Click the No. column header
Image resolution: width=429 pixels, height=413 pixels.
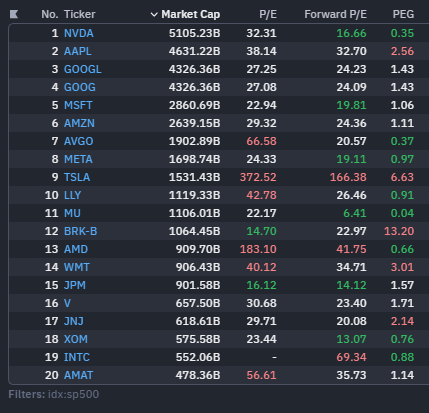50,14
